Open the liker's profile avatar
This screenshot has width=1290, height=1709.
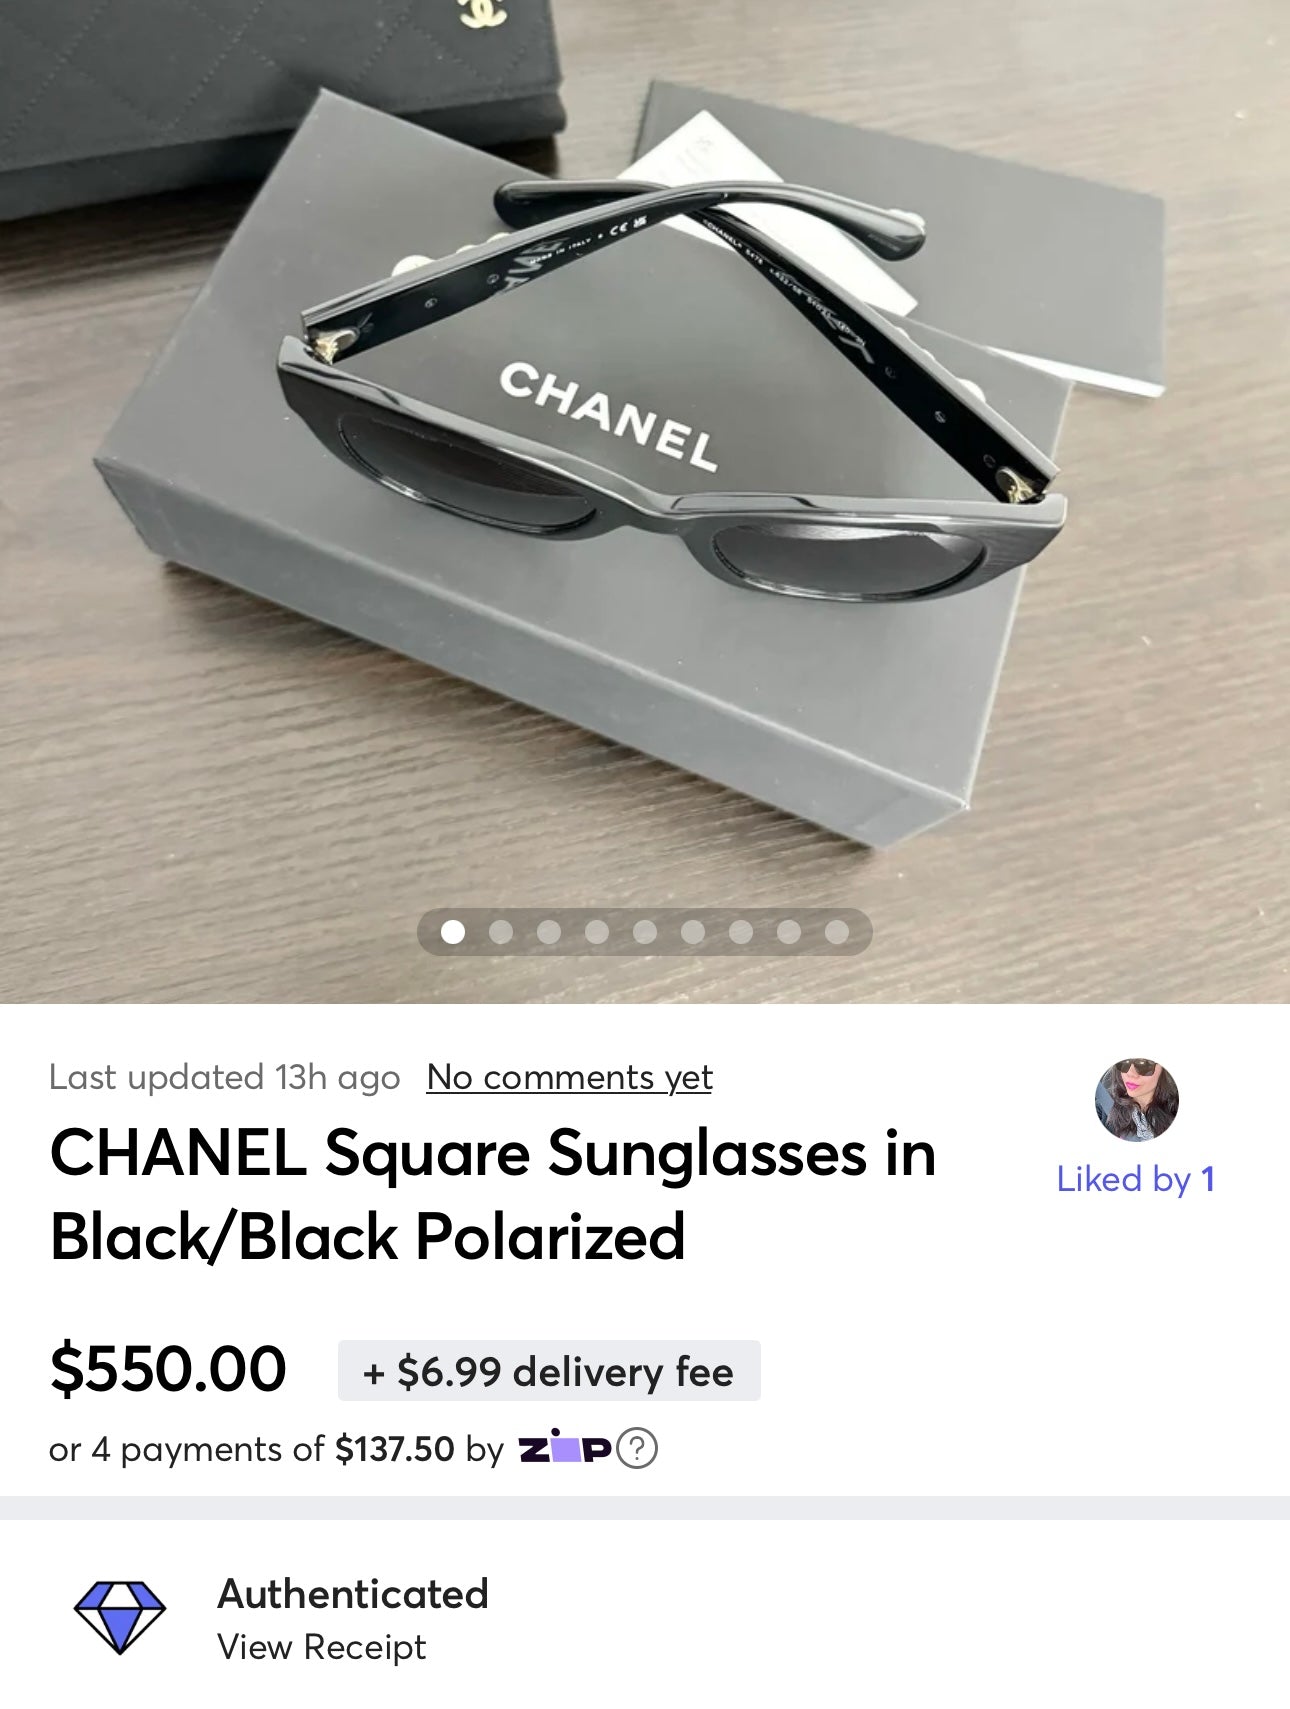click(x=1136, y=1100)
